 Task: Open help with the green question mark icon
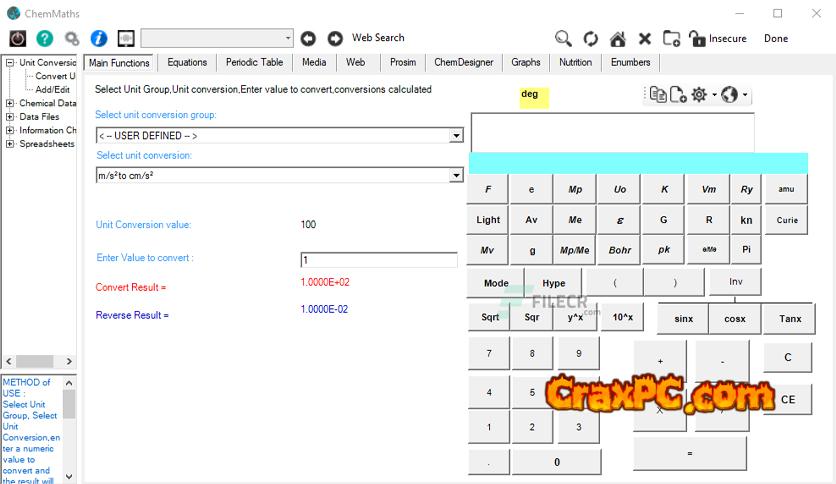(45, 39)
